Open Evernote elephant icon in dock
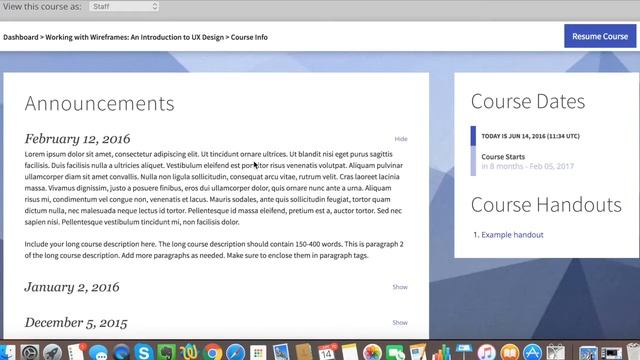 pyautogui.click(x=167, y=353)
